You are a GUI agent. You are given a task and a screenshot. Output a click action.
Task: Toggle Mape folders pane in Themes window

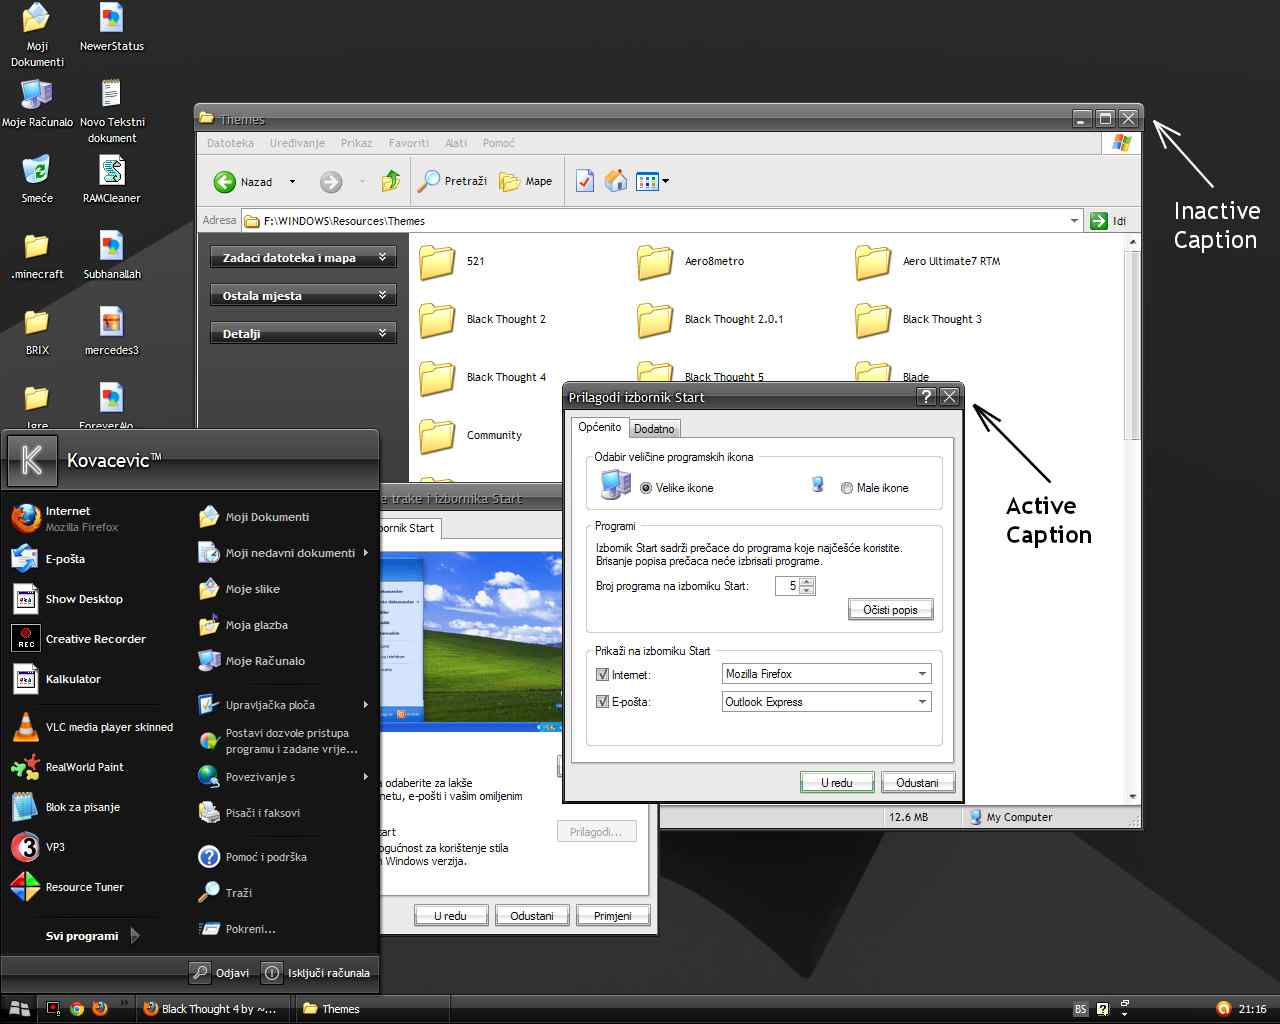526,181
